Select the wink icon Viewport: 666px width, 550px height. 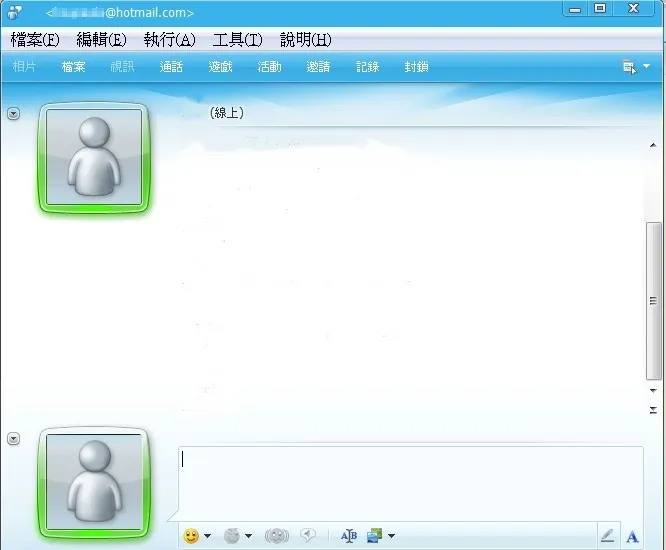(232, 536)
